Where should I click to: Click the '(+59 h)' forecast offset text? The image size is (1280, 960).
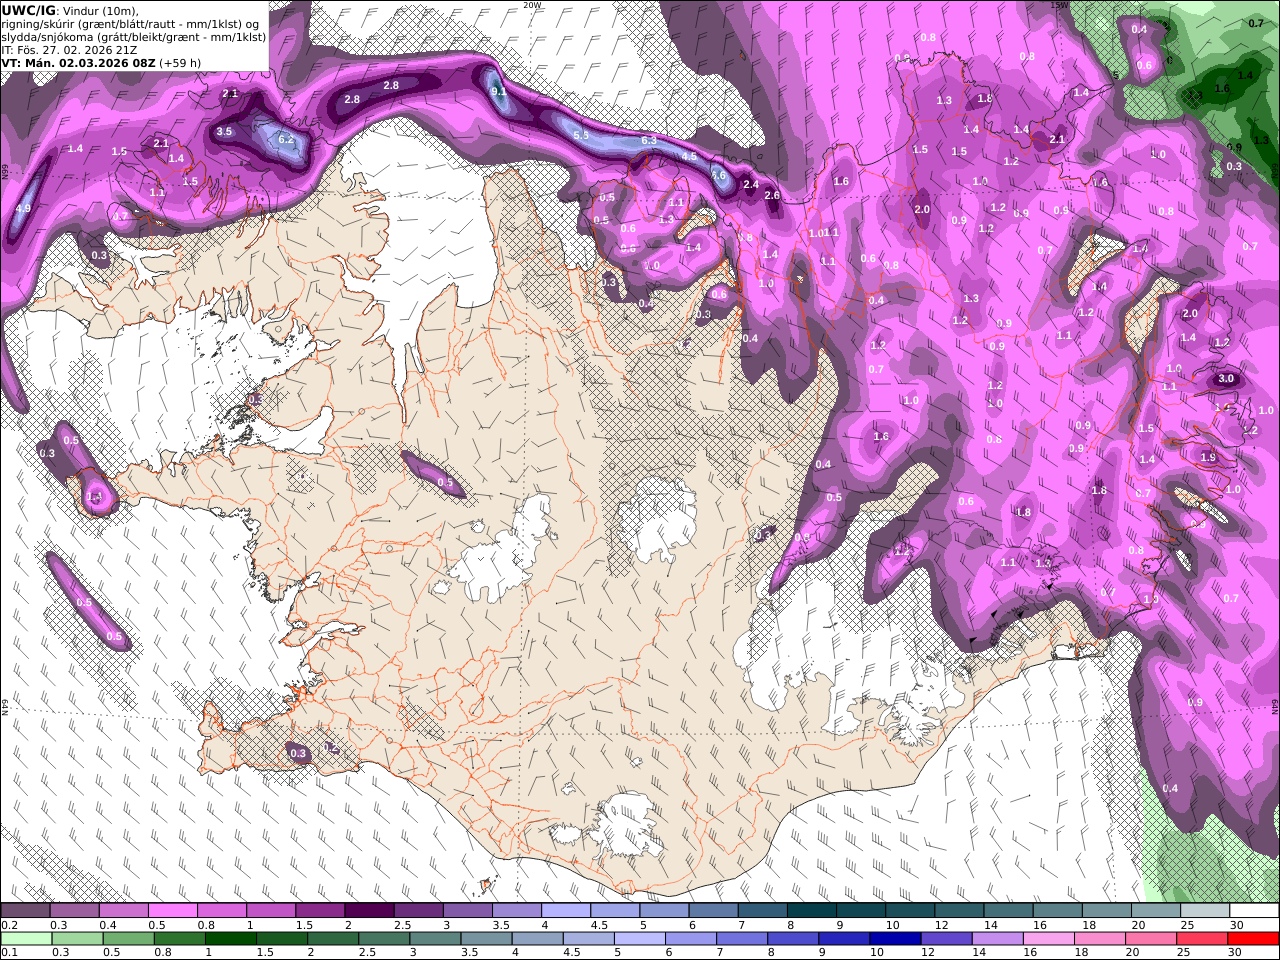tap(180, 62)
